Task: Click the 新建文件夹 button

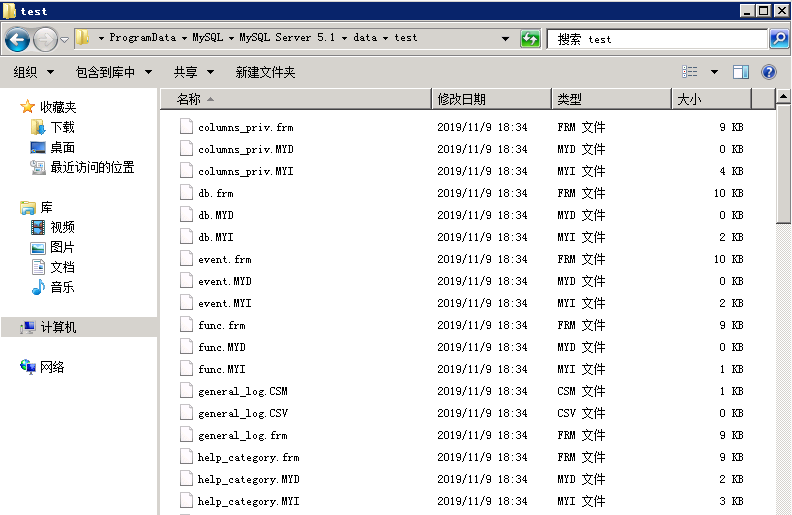Action: click(265, 72)
